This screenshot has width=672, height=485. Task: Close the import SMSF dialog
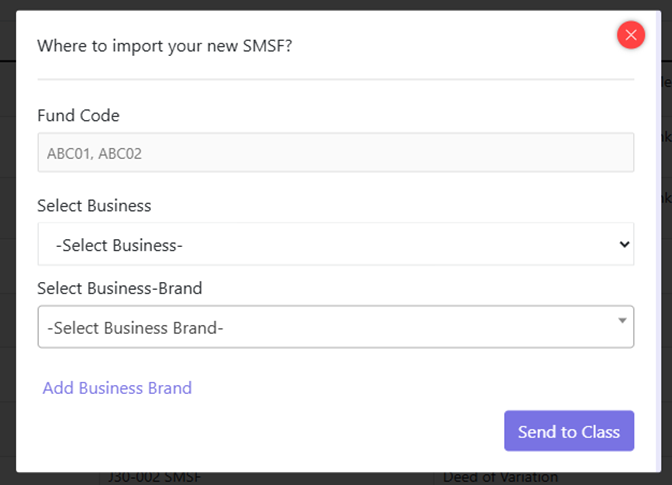[x=631, y=35]
